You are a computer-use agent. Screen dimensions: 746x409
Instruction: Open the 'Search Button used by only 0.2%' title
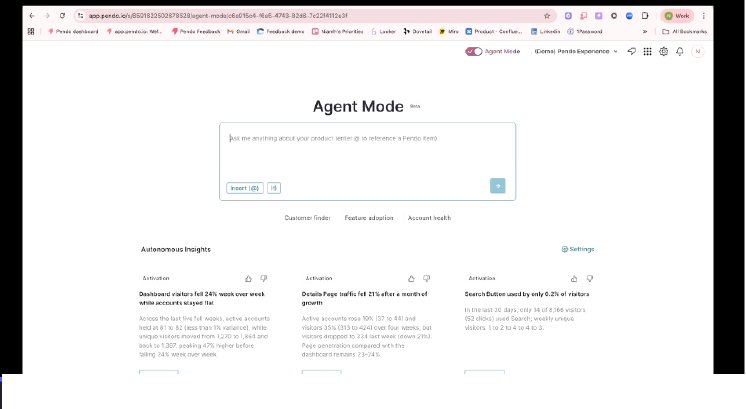[x=527, y=294]
